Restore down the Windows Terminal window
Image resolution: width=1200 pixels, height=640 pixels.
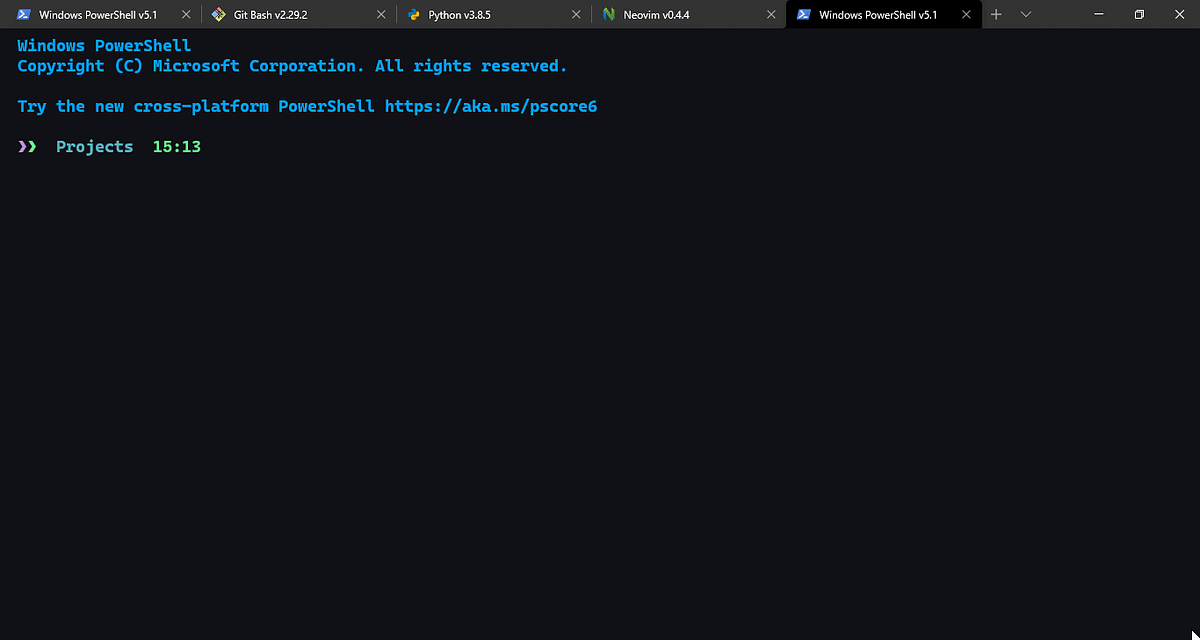[1138, 14]
